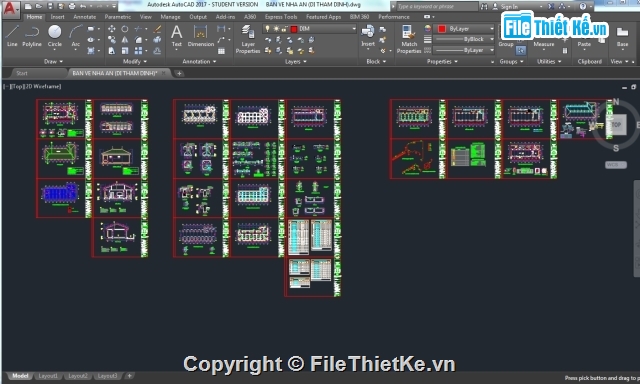Toggle the DIM layer lock icon
This screenshot has height=384, width=640.
284,29
